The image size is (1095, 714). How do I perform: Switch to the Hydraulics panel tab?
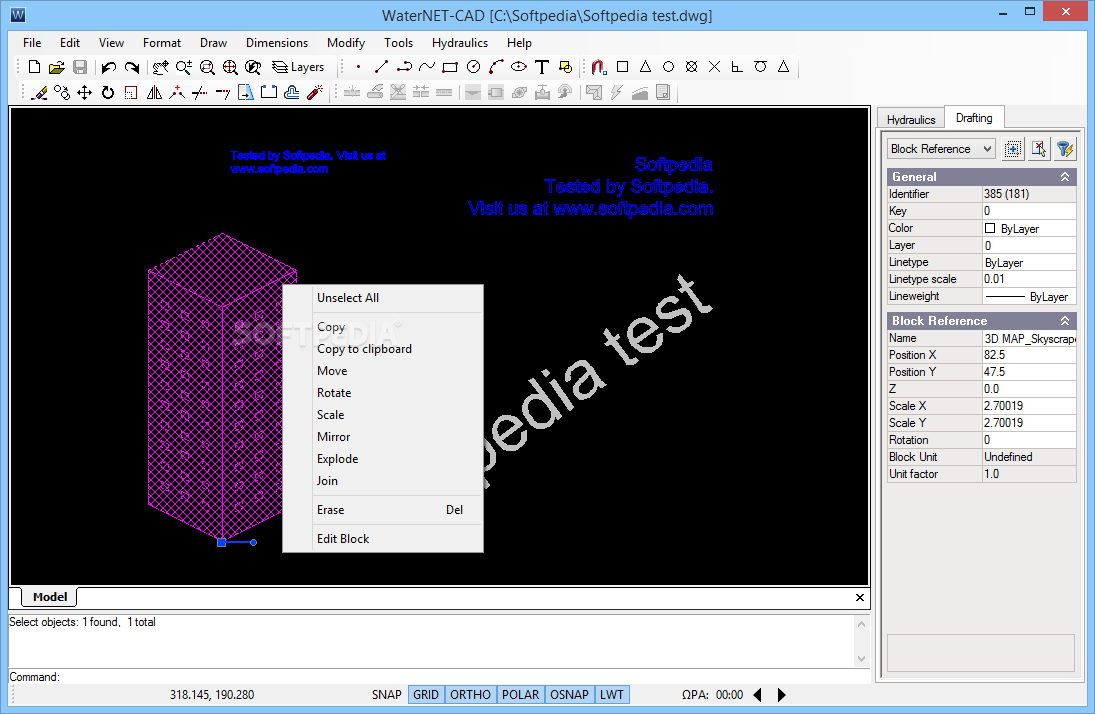(x=911, y=119)
